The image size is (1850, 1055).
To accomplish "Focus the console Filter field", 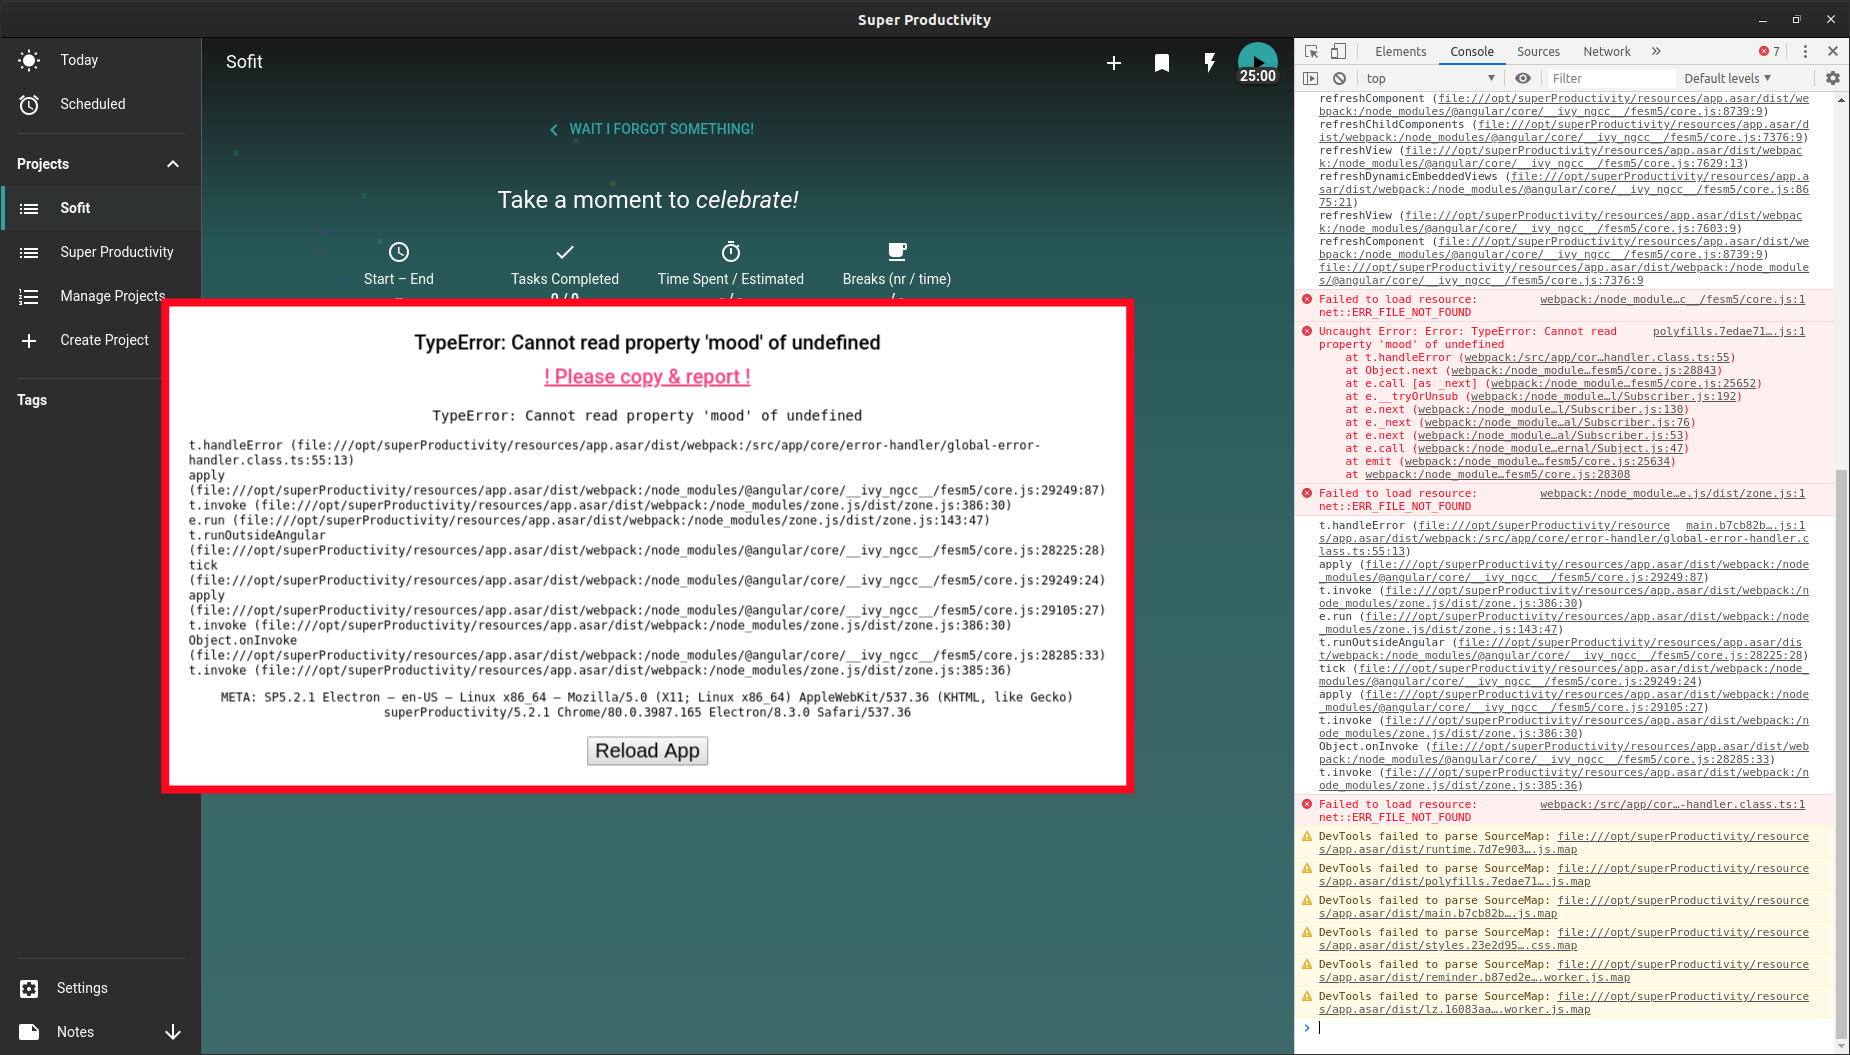I will pyautogui.click(x=1610, y=78).
